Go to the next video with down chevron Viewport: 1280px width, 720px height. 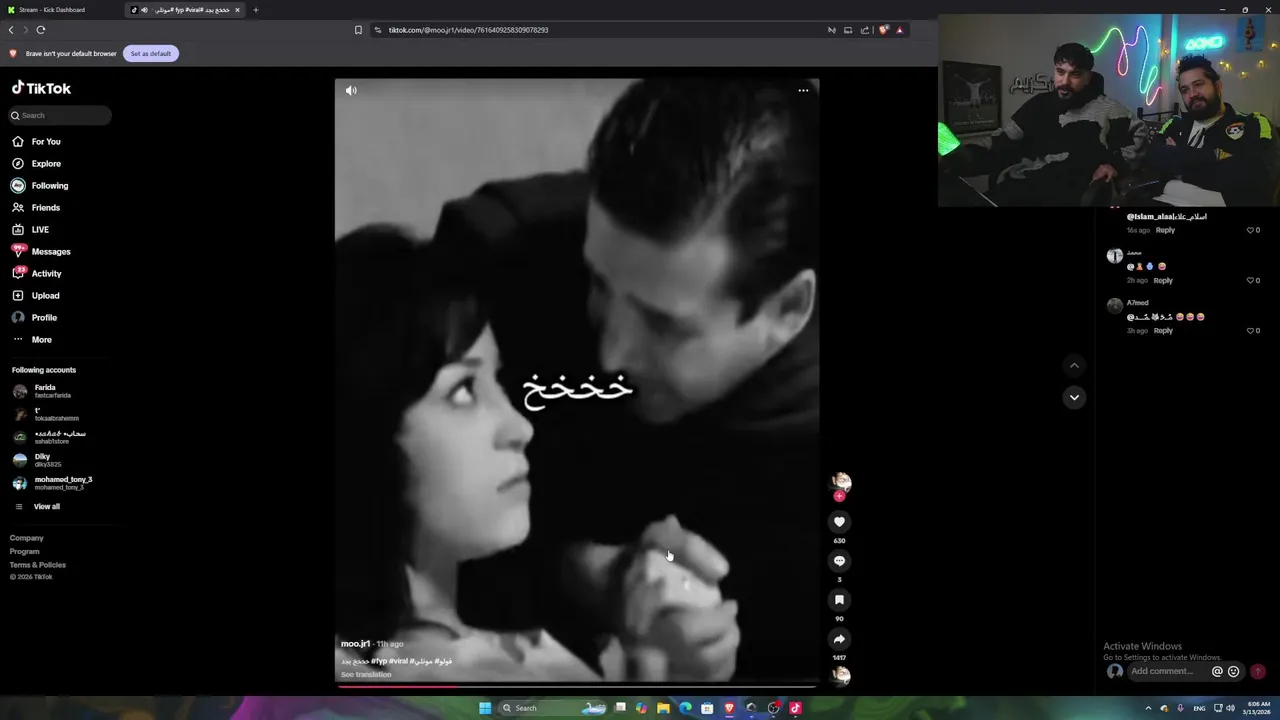[x=1074, y=397]
